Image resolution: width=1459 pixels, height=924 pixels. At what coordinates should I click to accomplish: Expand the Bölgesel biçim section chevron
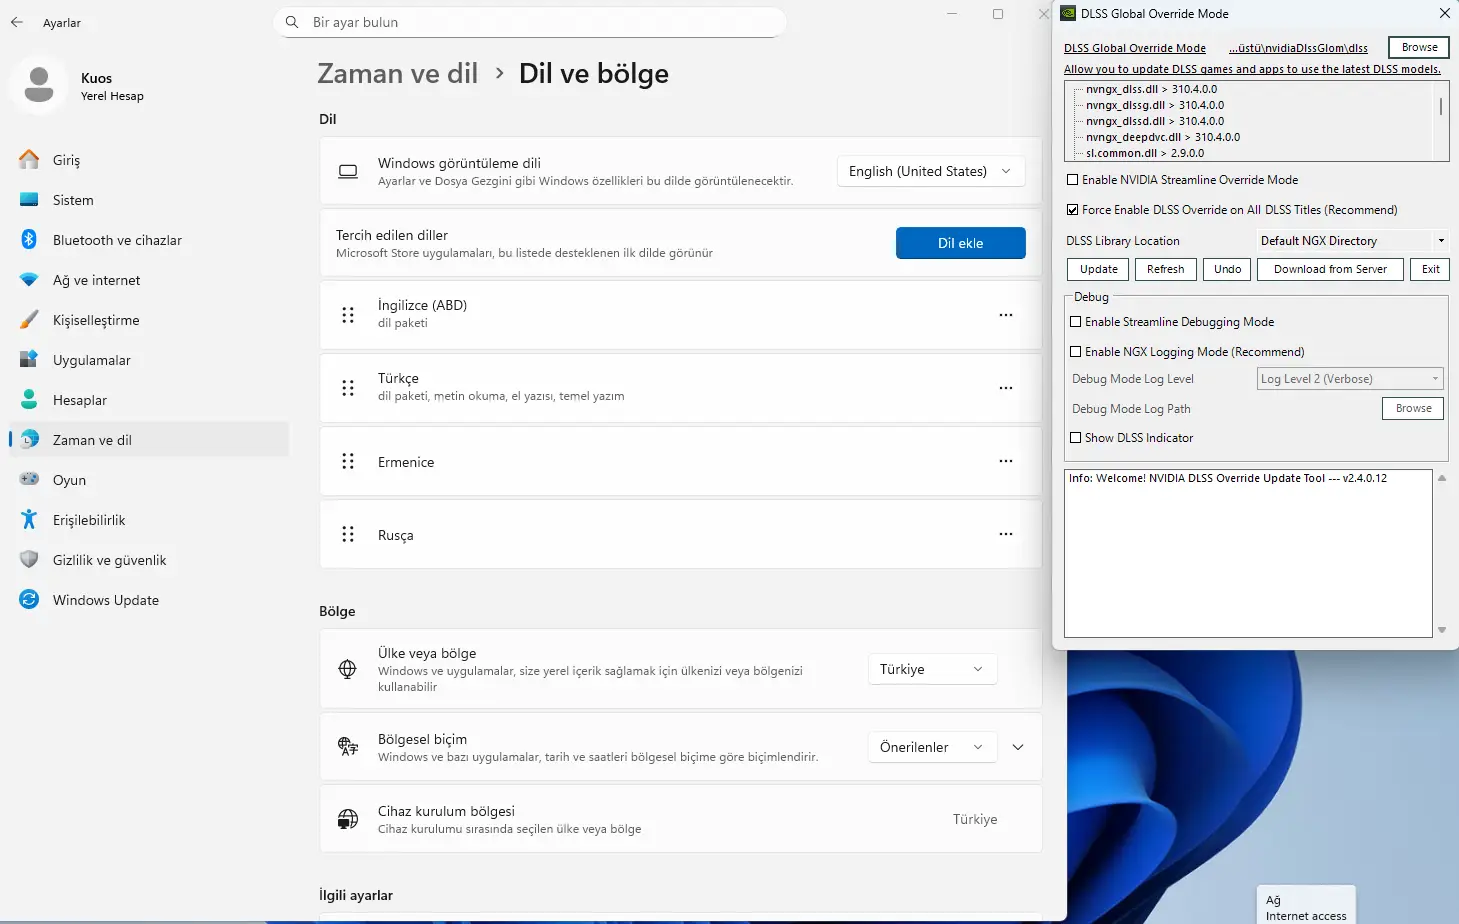[1018, 747]
